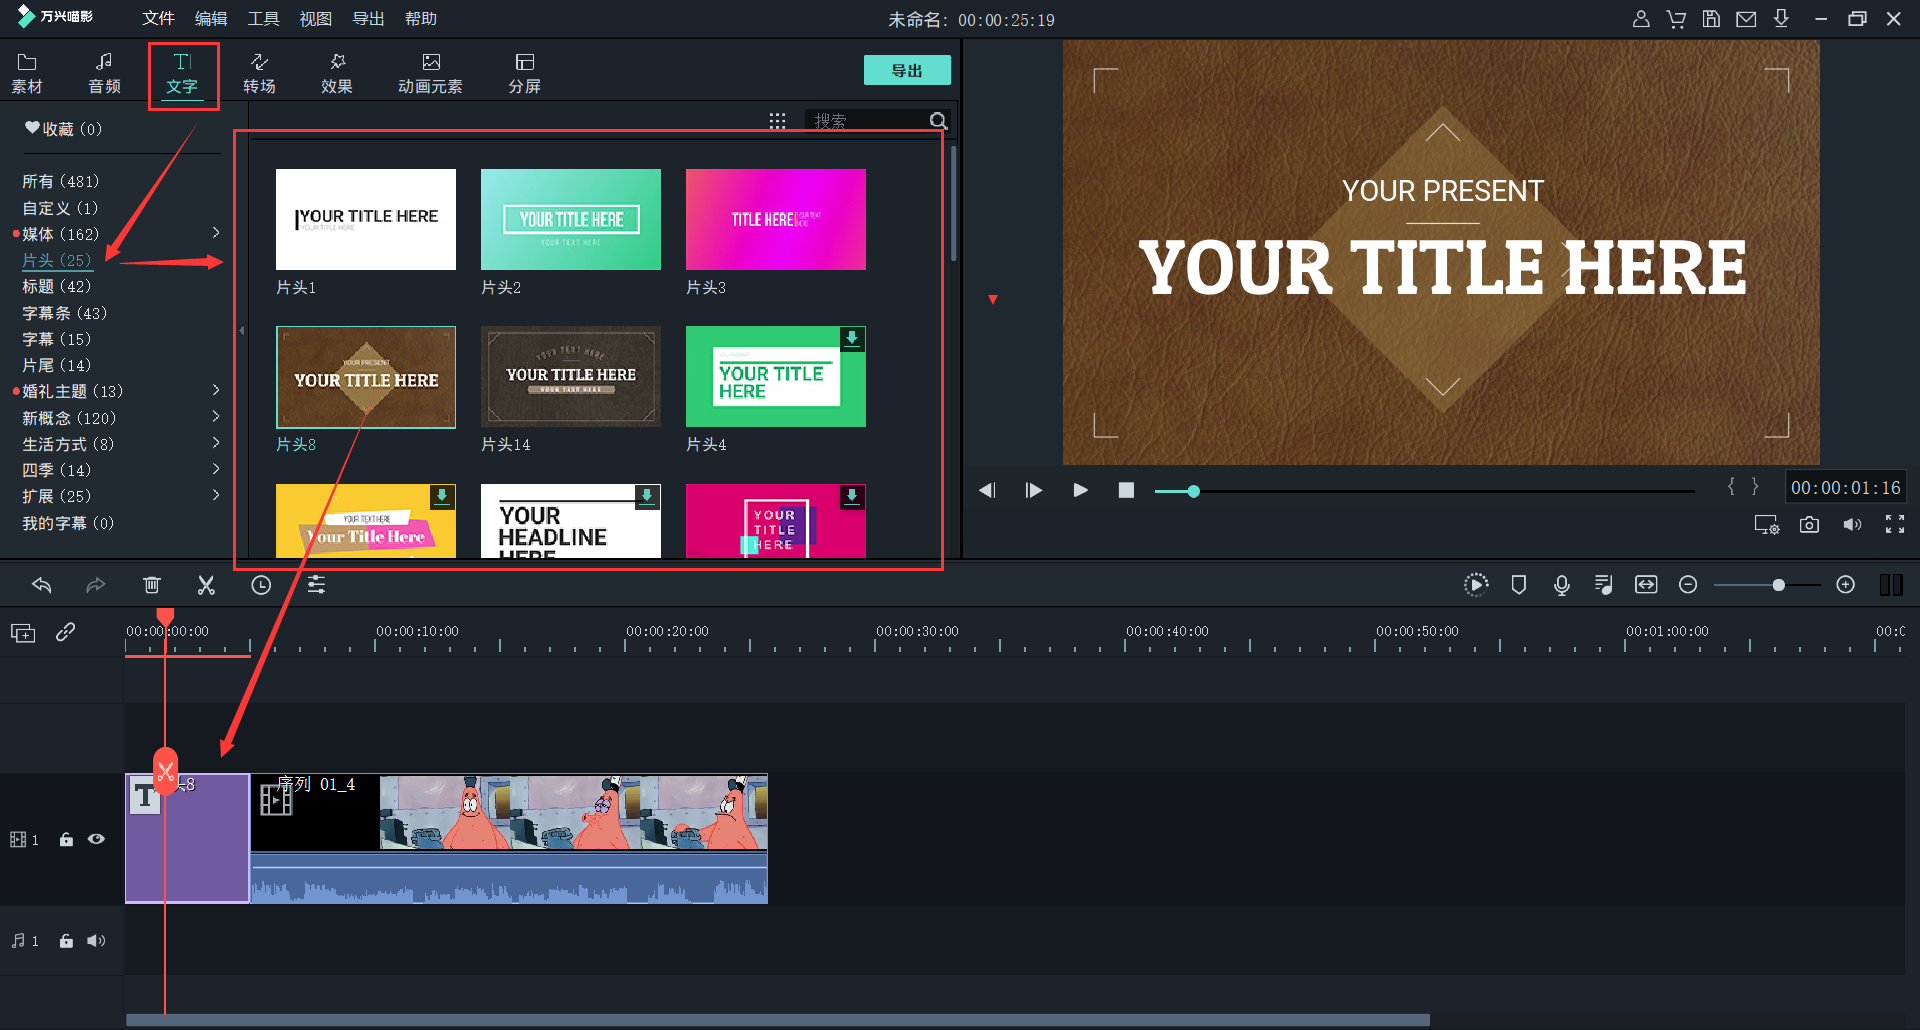Click the undo arrow in timeline toolbar

(x=42, y=586)
